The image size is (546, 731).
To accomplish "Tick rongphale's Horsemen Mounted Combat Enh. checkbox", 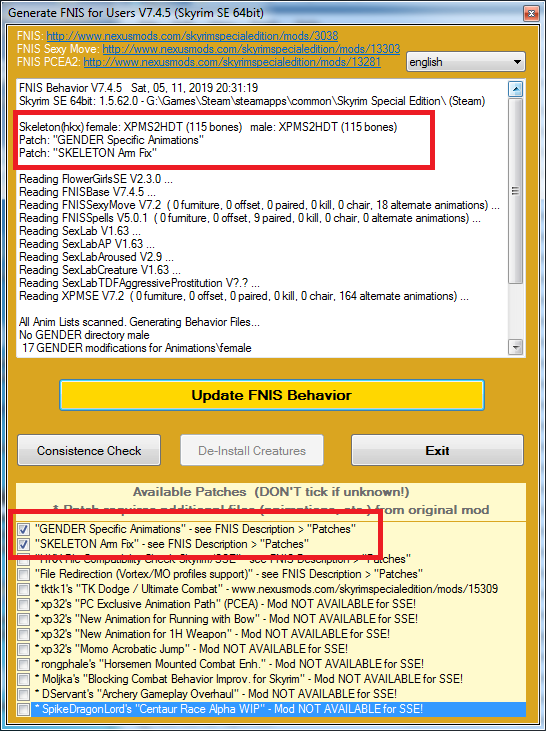I will tap(23, 663).
